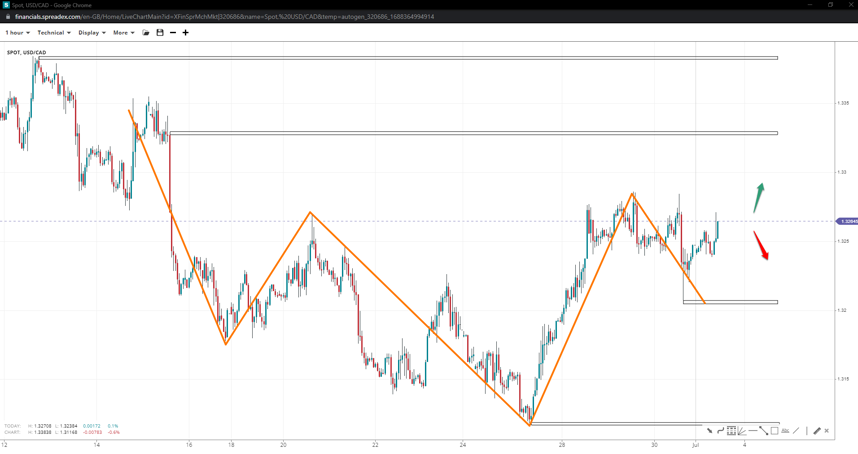
Task: Expand the 1 hour timeframe dropdown
Action: 17,33
